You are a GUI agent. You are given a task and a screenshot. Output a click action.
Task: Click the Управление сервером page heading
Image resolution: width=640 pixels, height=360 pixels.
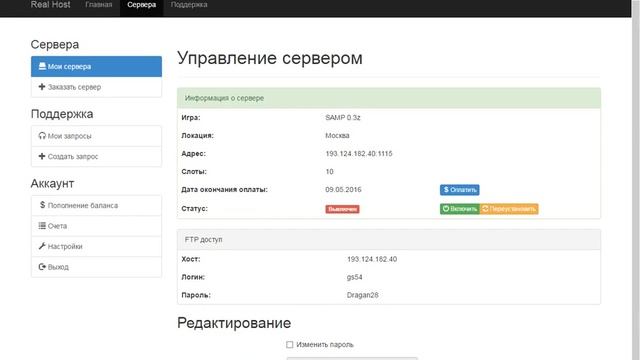(270, 58)
